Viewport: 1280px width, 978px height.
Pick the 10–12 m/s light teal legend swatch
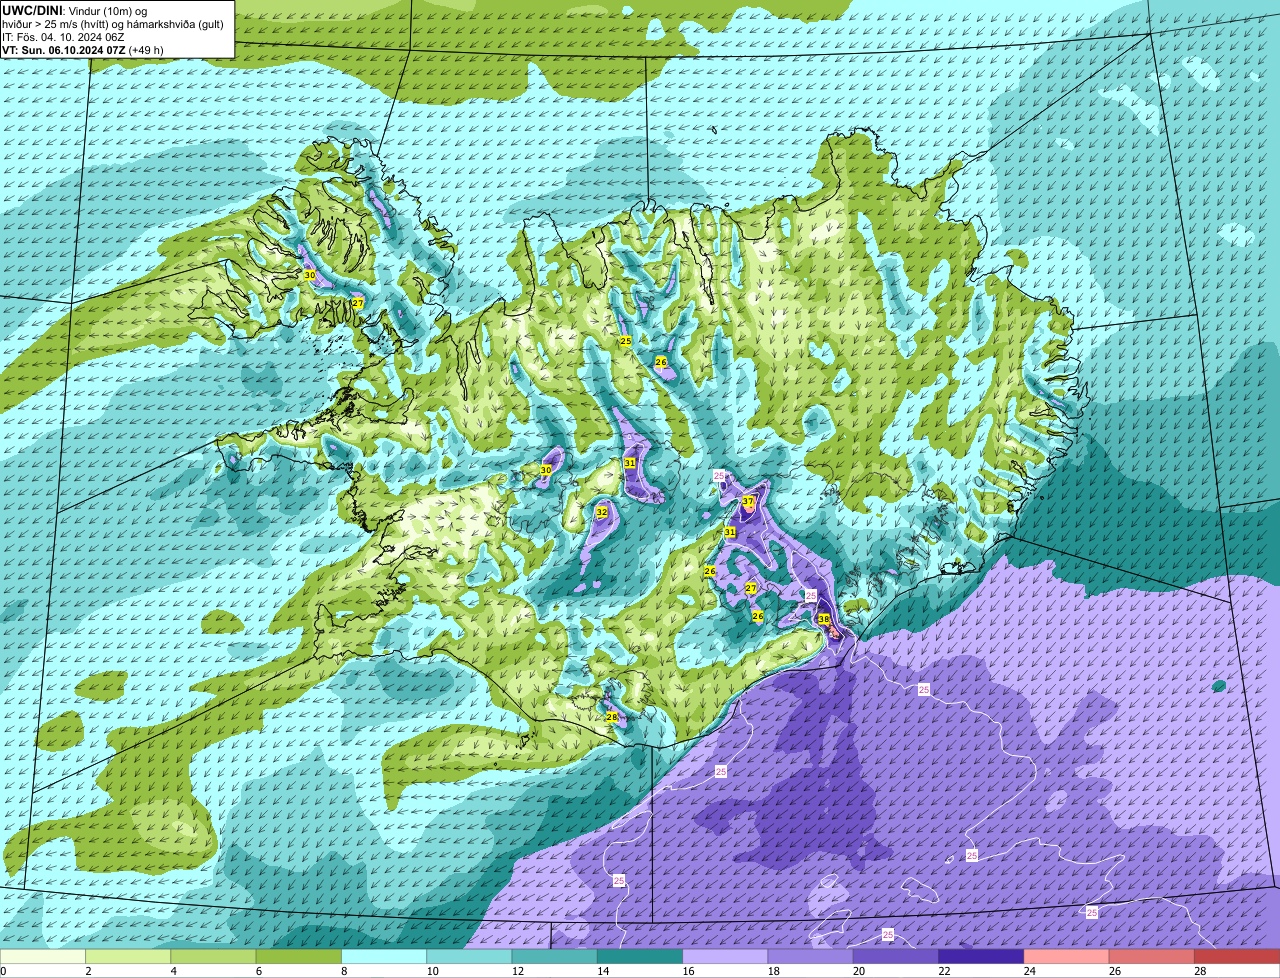coord(469,957)
